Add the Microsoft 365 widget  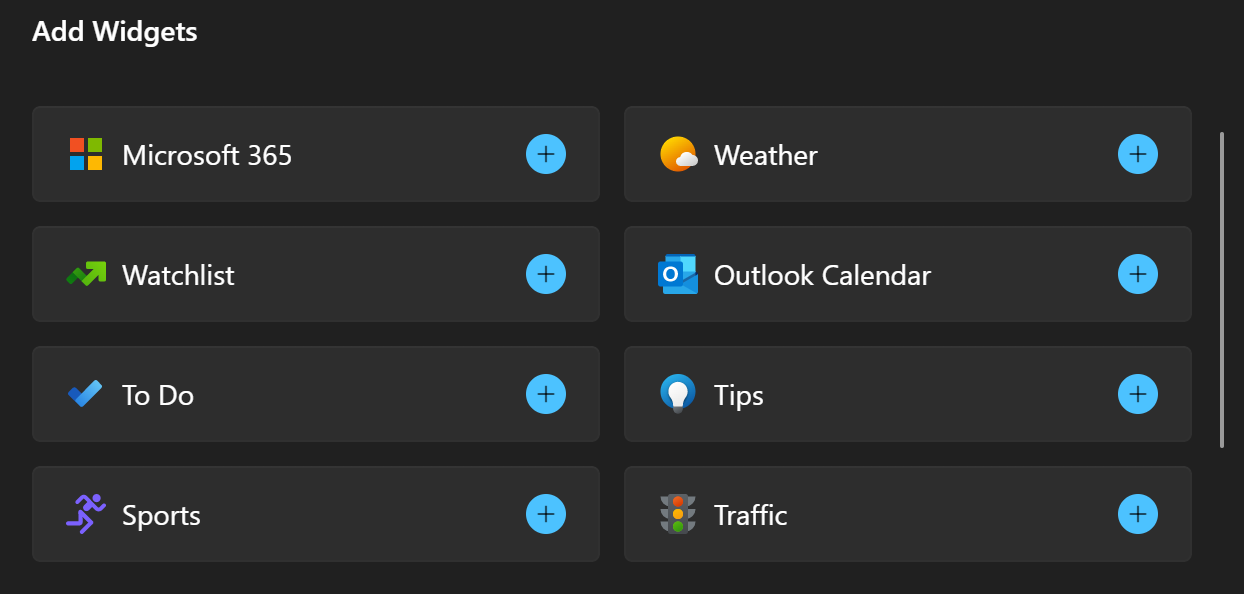(545, 154)
